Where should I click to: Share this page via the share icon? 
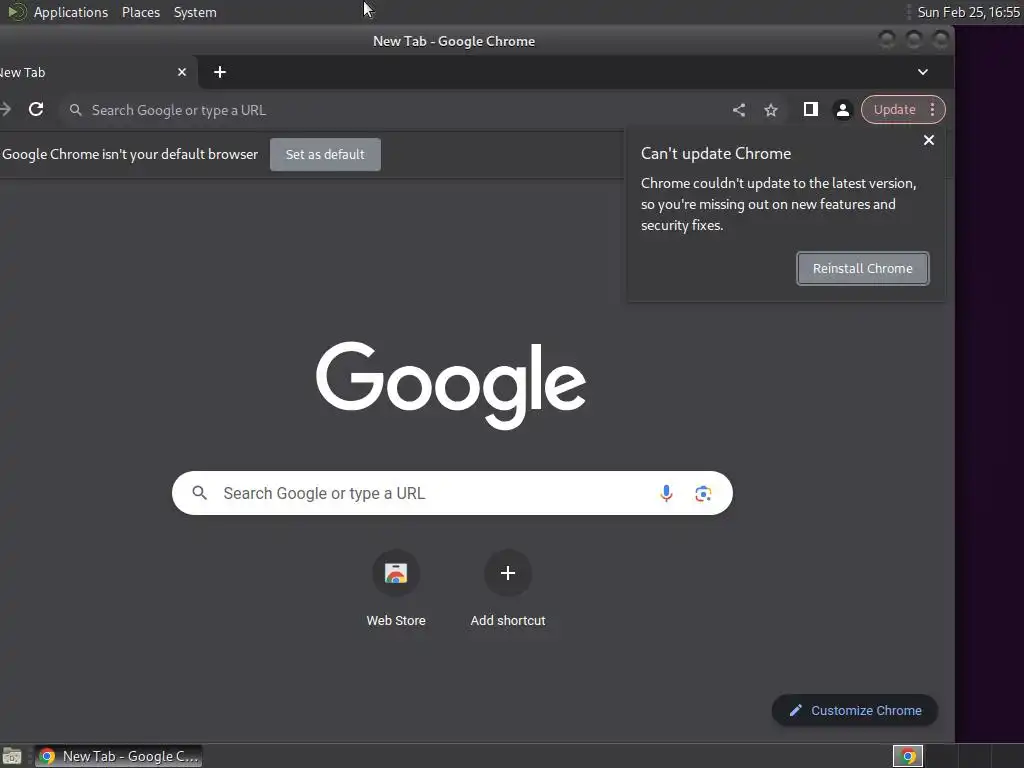739,110
